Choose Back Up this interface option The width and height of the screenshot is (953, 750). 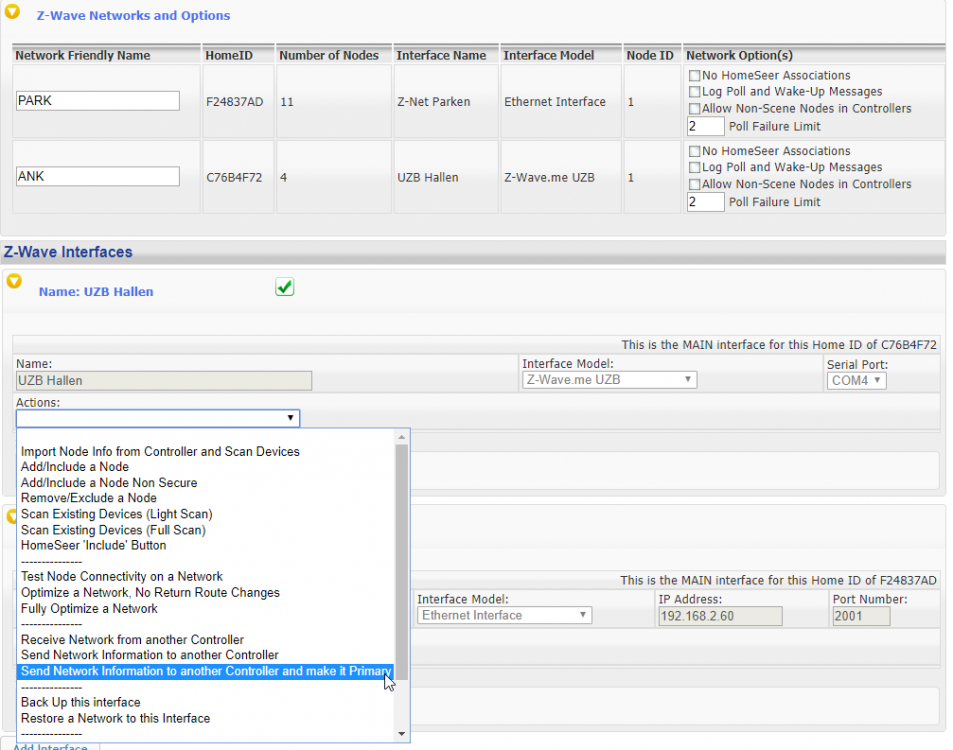[x=81, y=703]
